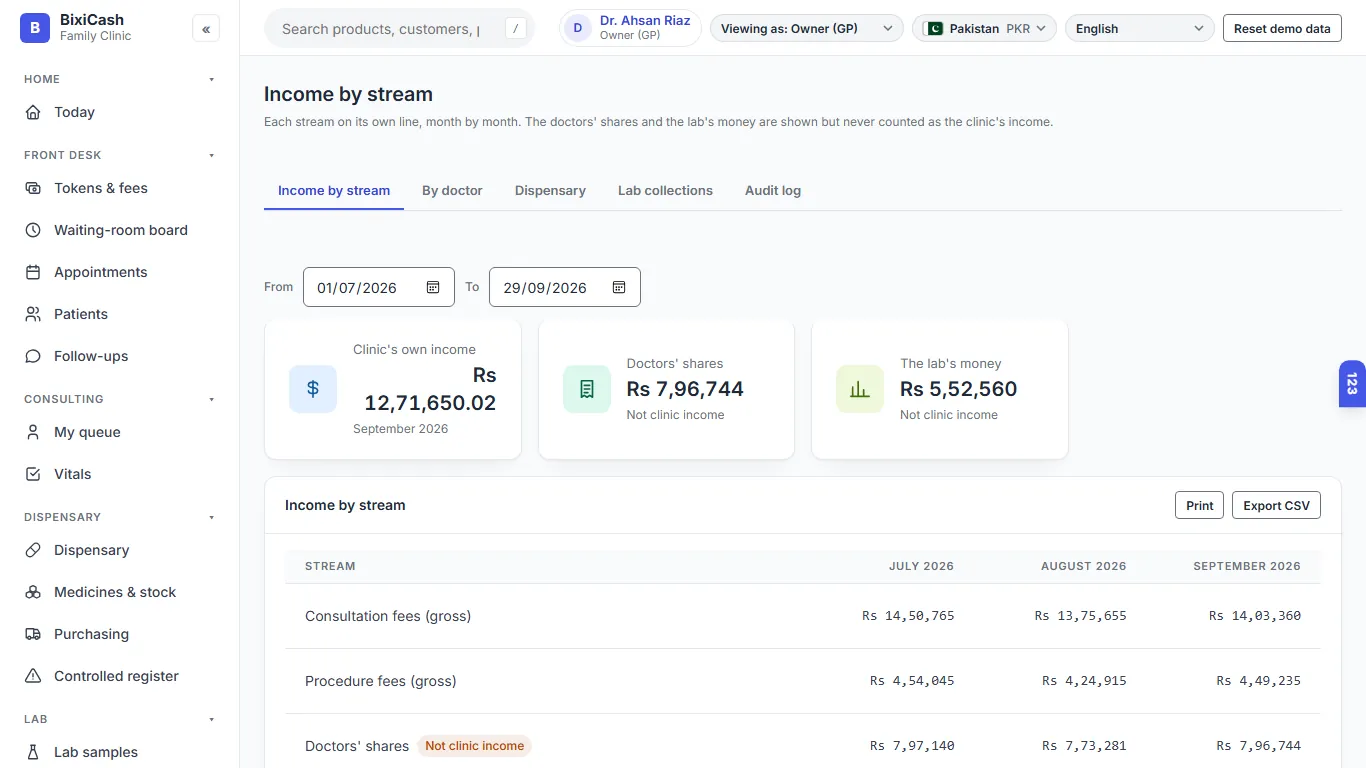Click the blue 123 side tab

[x=1352, y=384]
